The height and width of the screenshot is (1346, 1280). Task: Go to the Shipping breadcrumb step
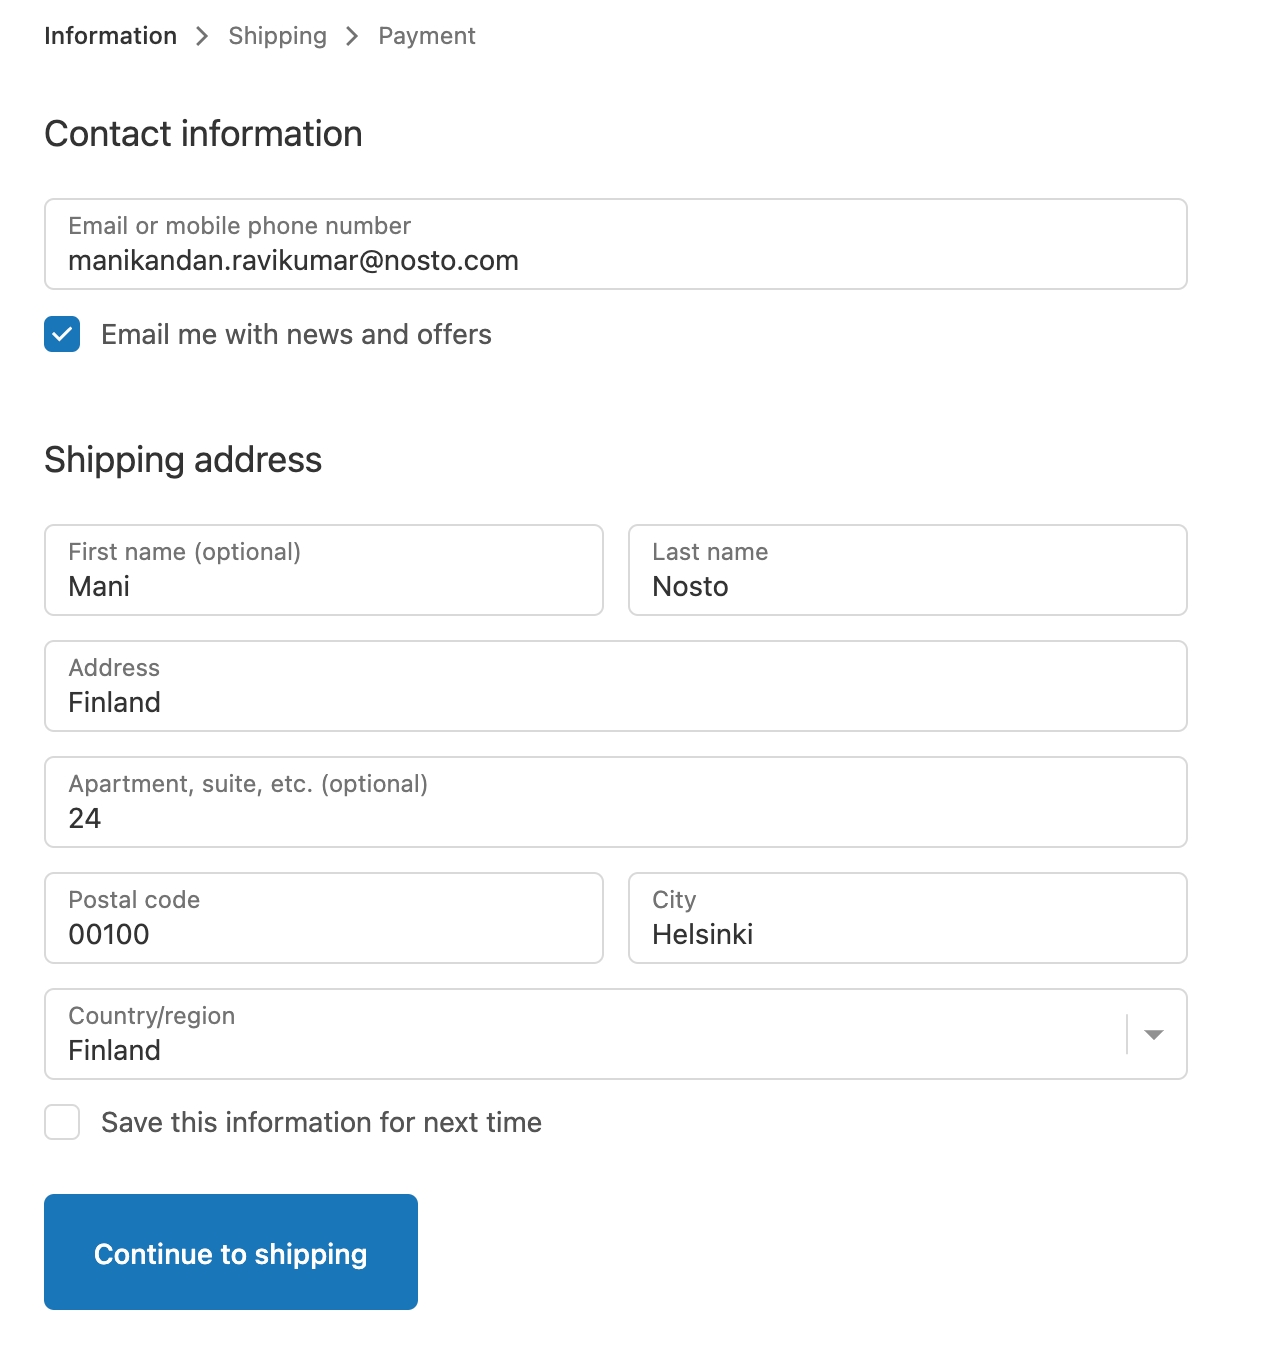click(277, 36)
